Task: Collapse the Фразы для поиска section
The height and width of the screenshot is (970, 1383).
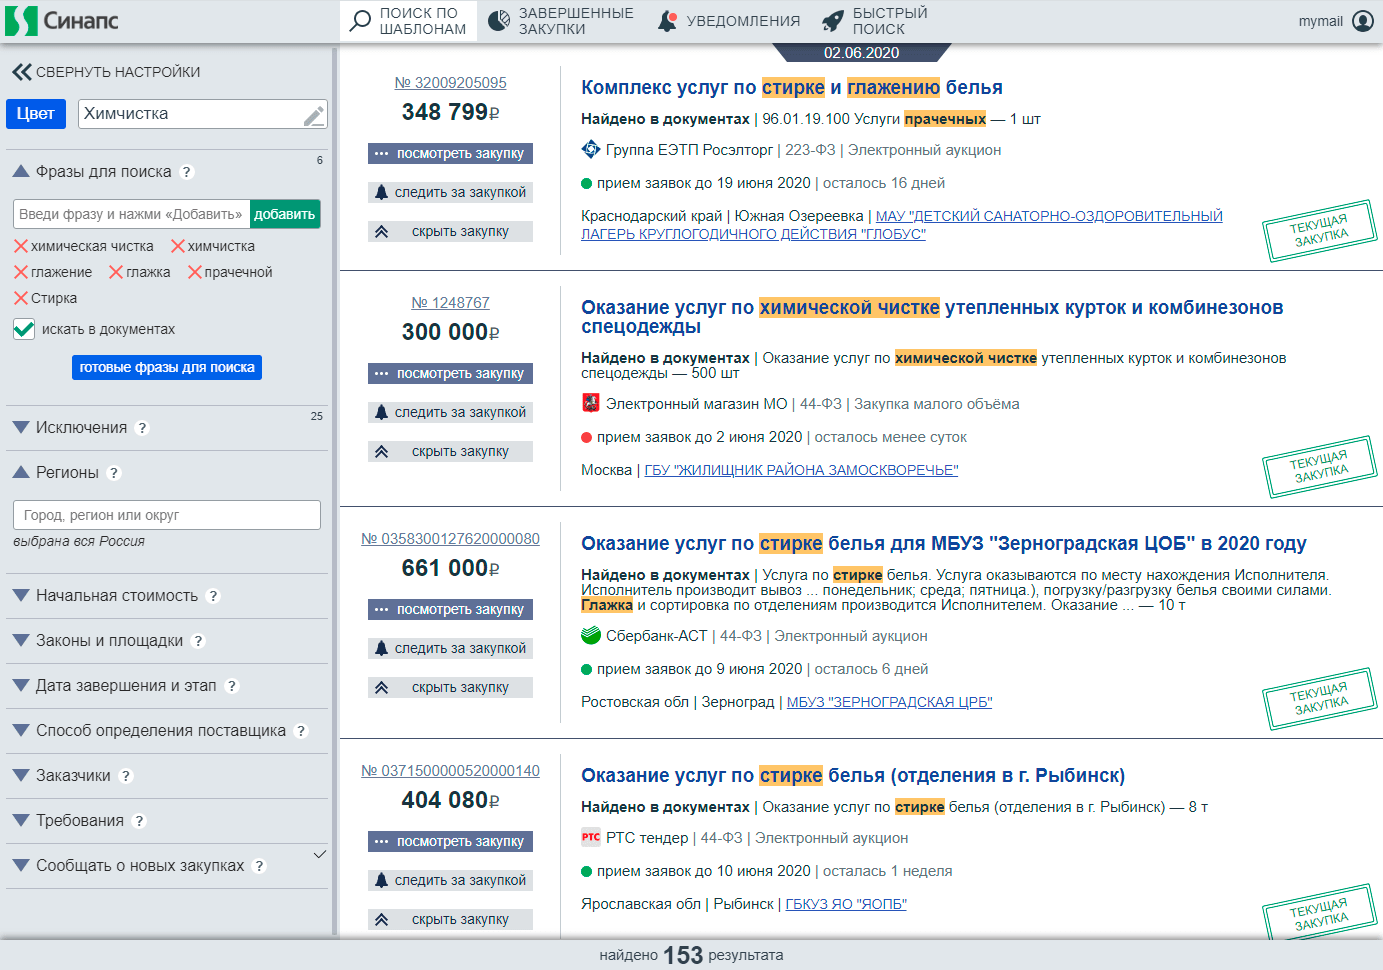Action: point(21,172)
